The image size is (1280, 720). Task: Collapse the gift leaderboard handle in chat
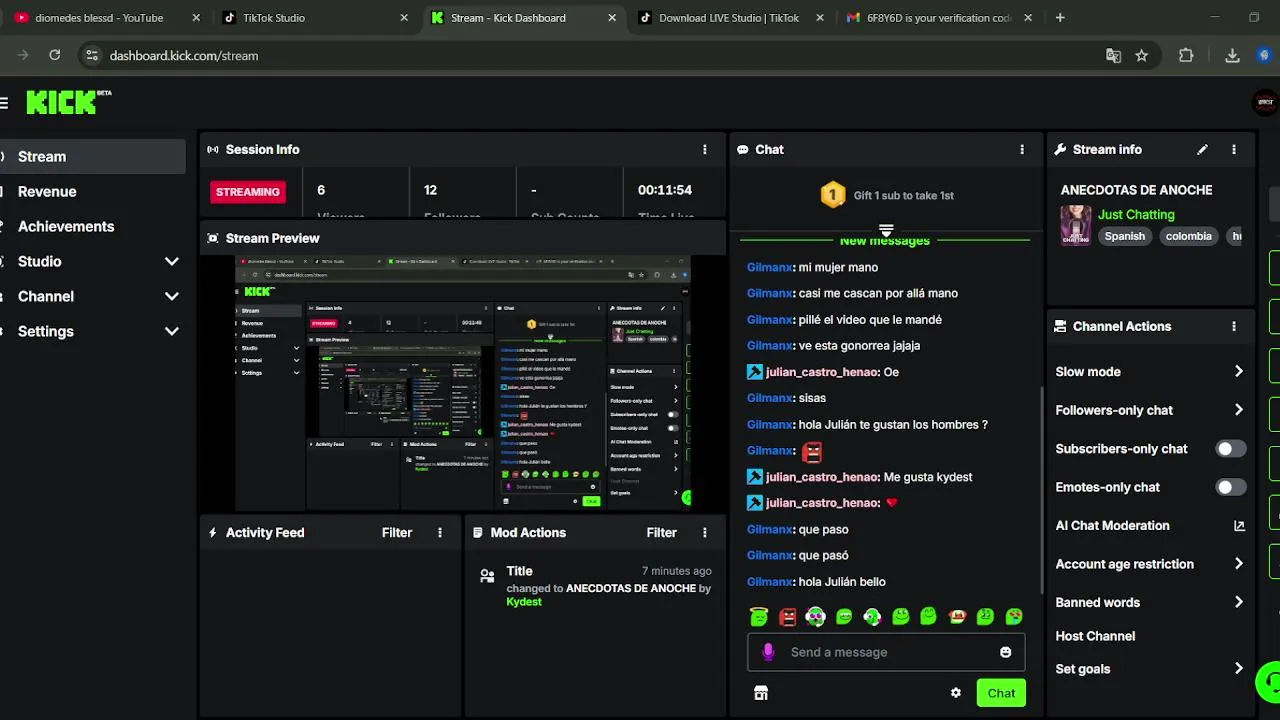click(885, 231)
